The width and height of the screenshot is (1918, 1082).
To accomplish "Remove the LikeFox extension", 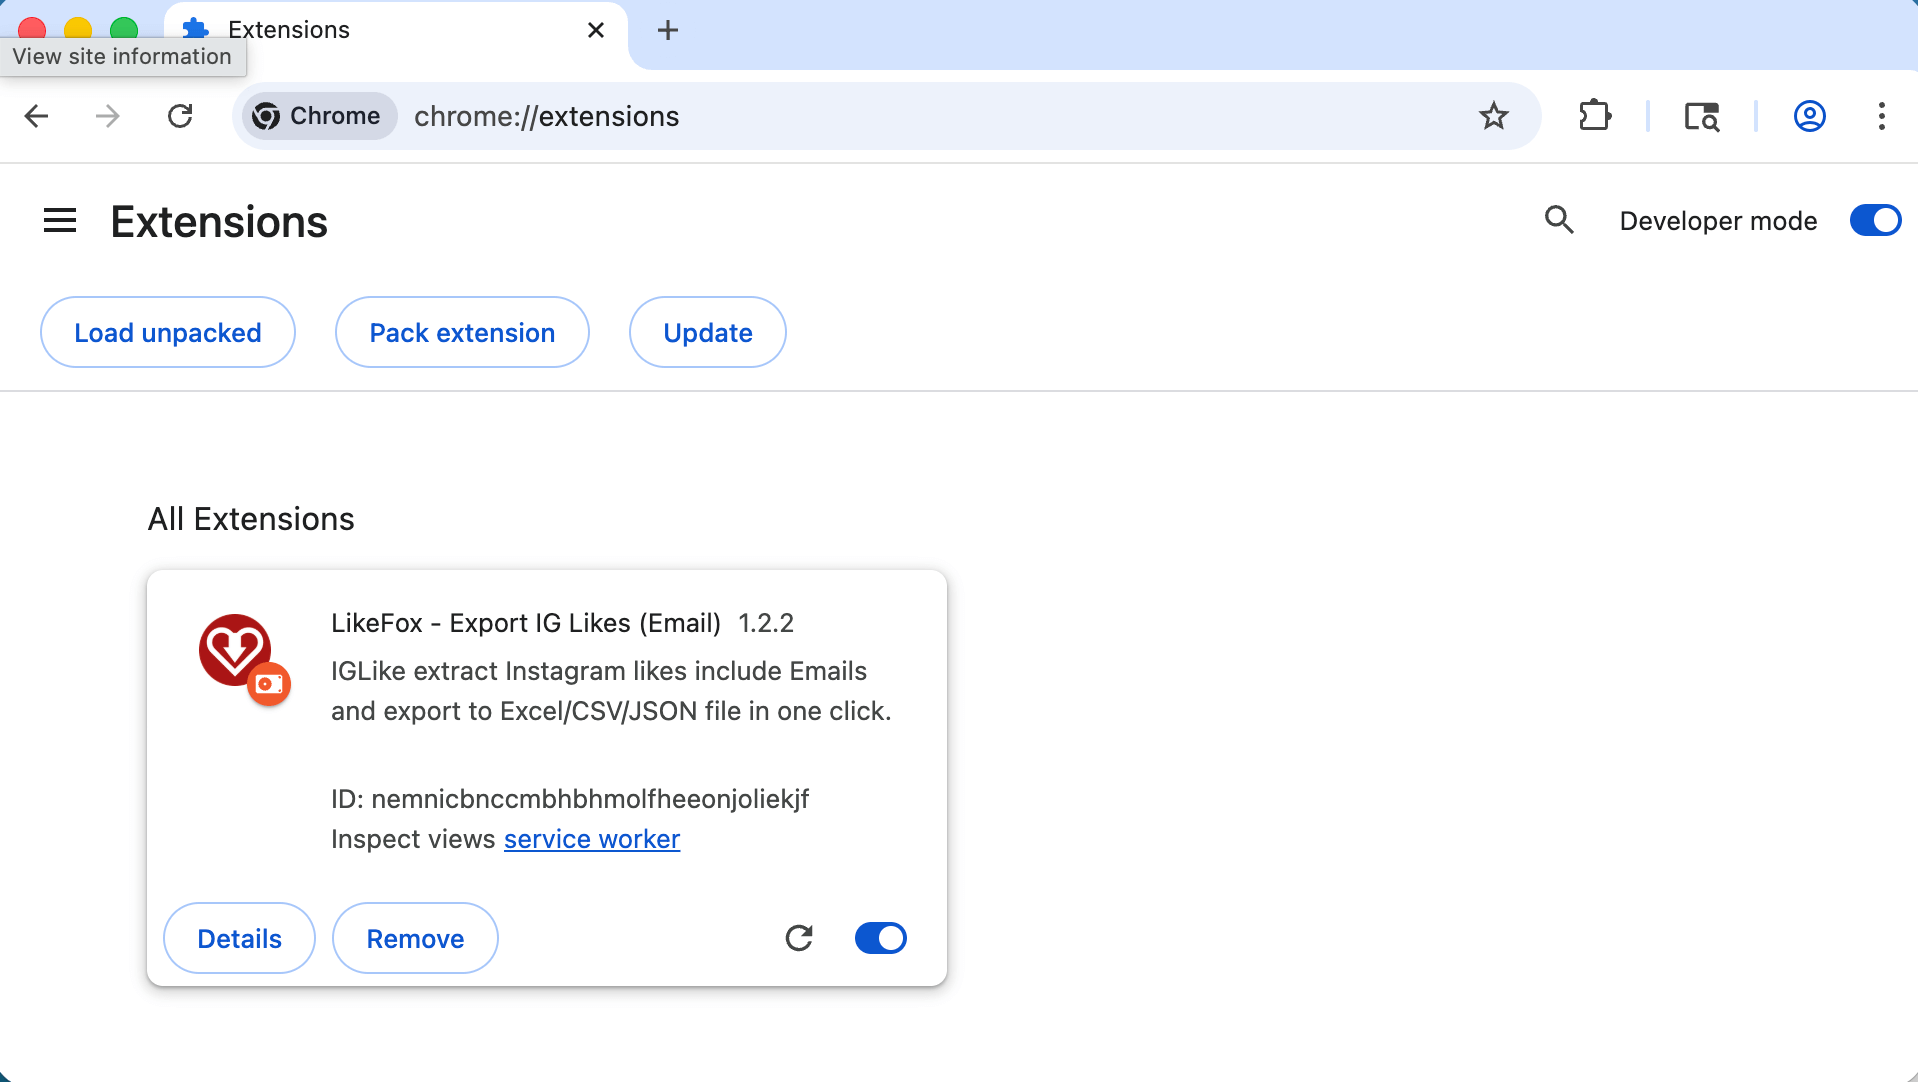I will 414,938.
